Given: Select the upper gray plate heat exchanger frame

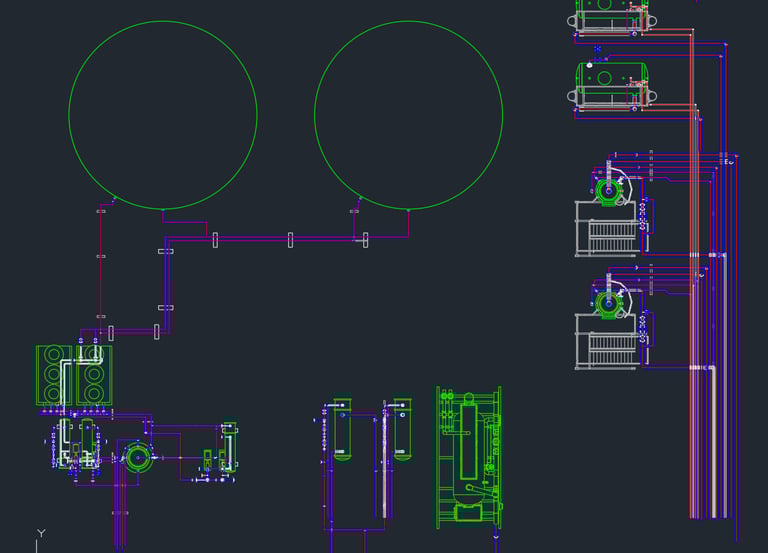Looking at the screenshot, I should point(612,229).
